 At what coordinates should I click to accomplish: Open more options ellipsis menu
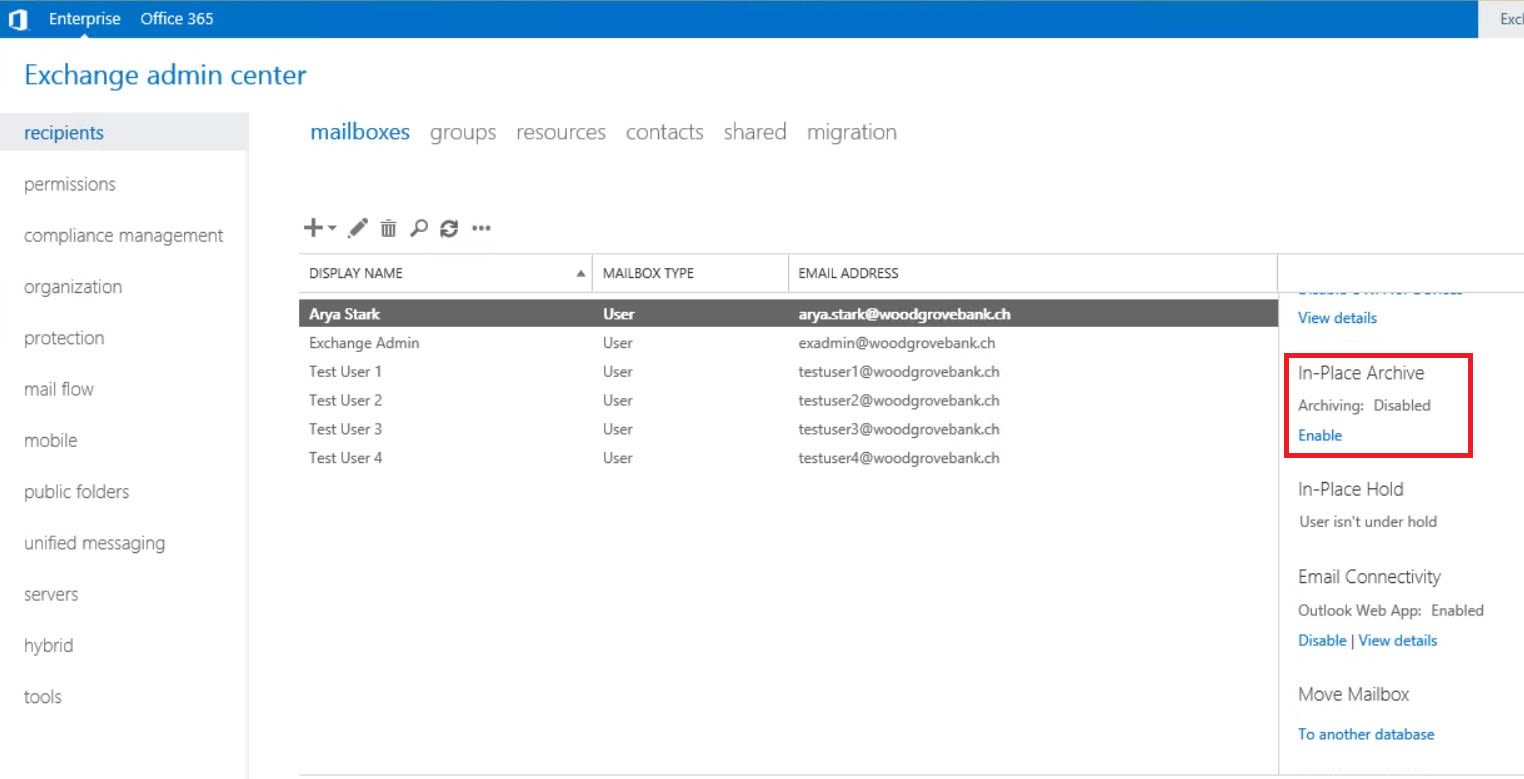click(x=481, y=228)
